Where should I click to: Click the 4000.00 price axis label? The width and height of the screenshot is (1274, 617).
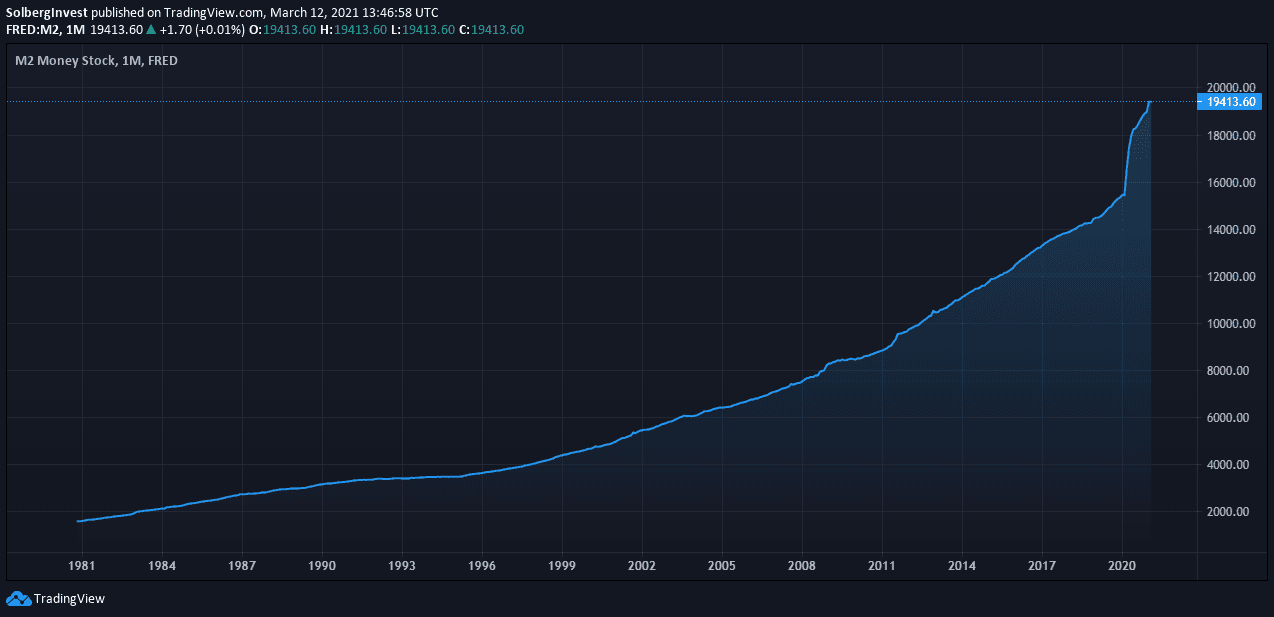click(x=1230, y=465)
